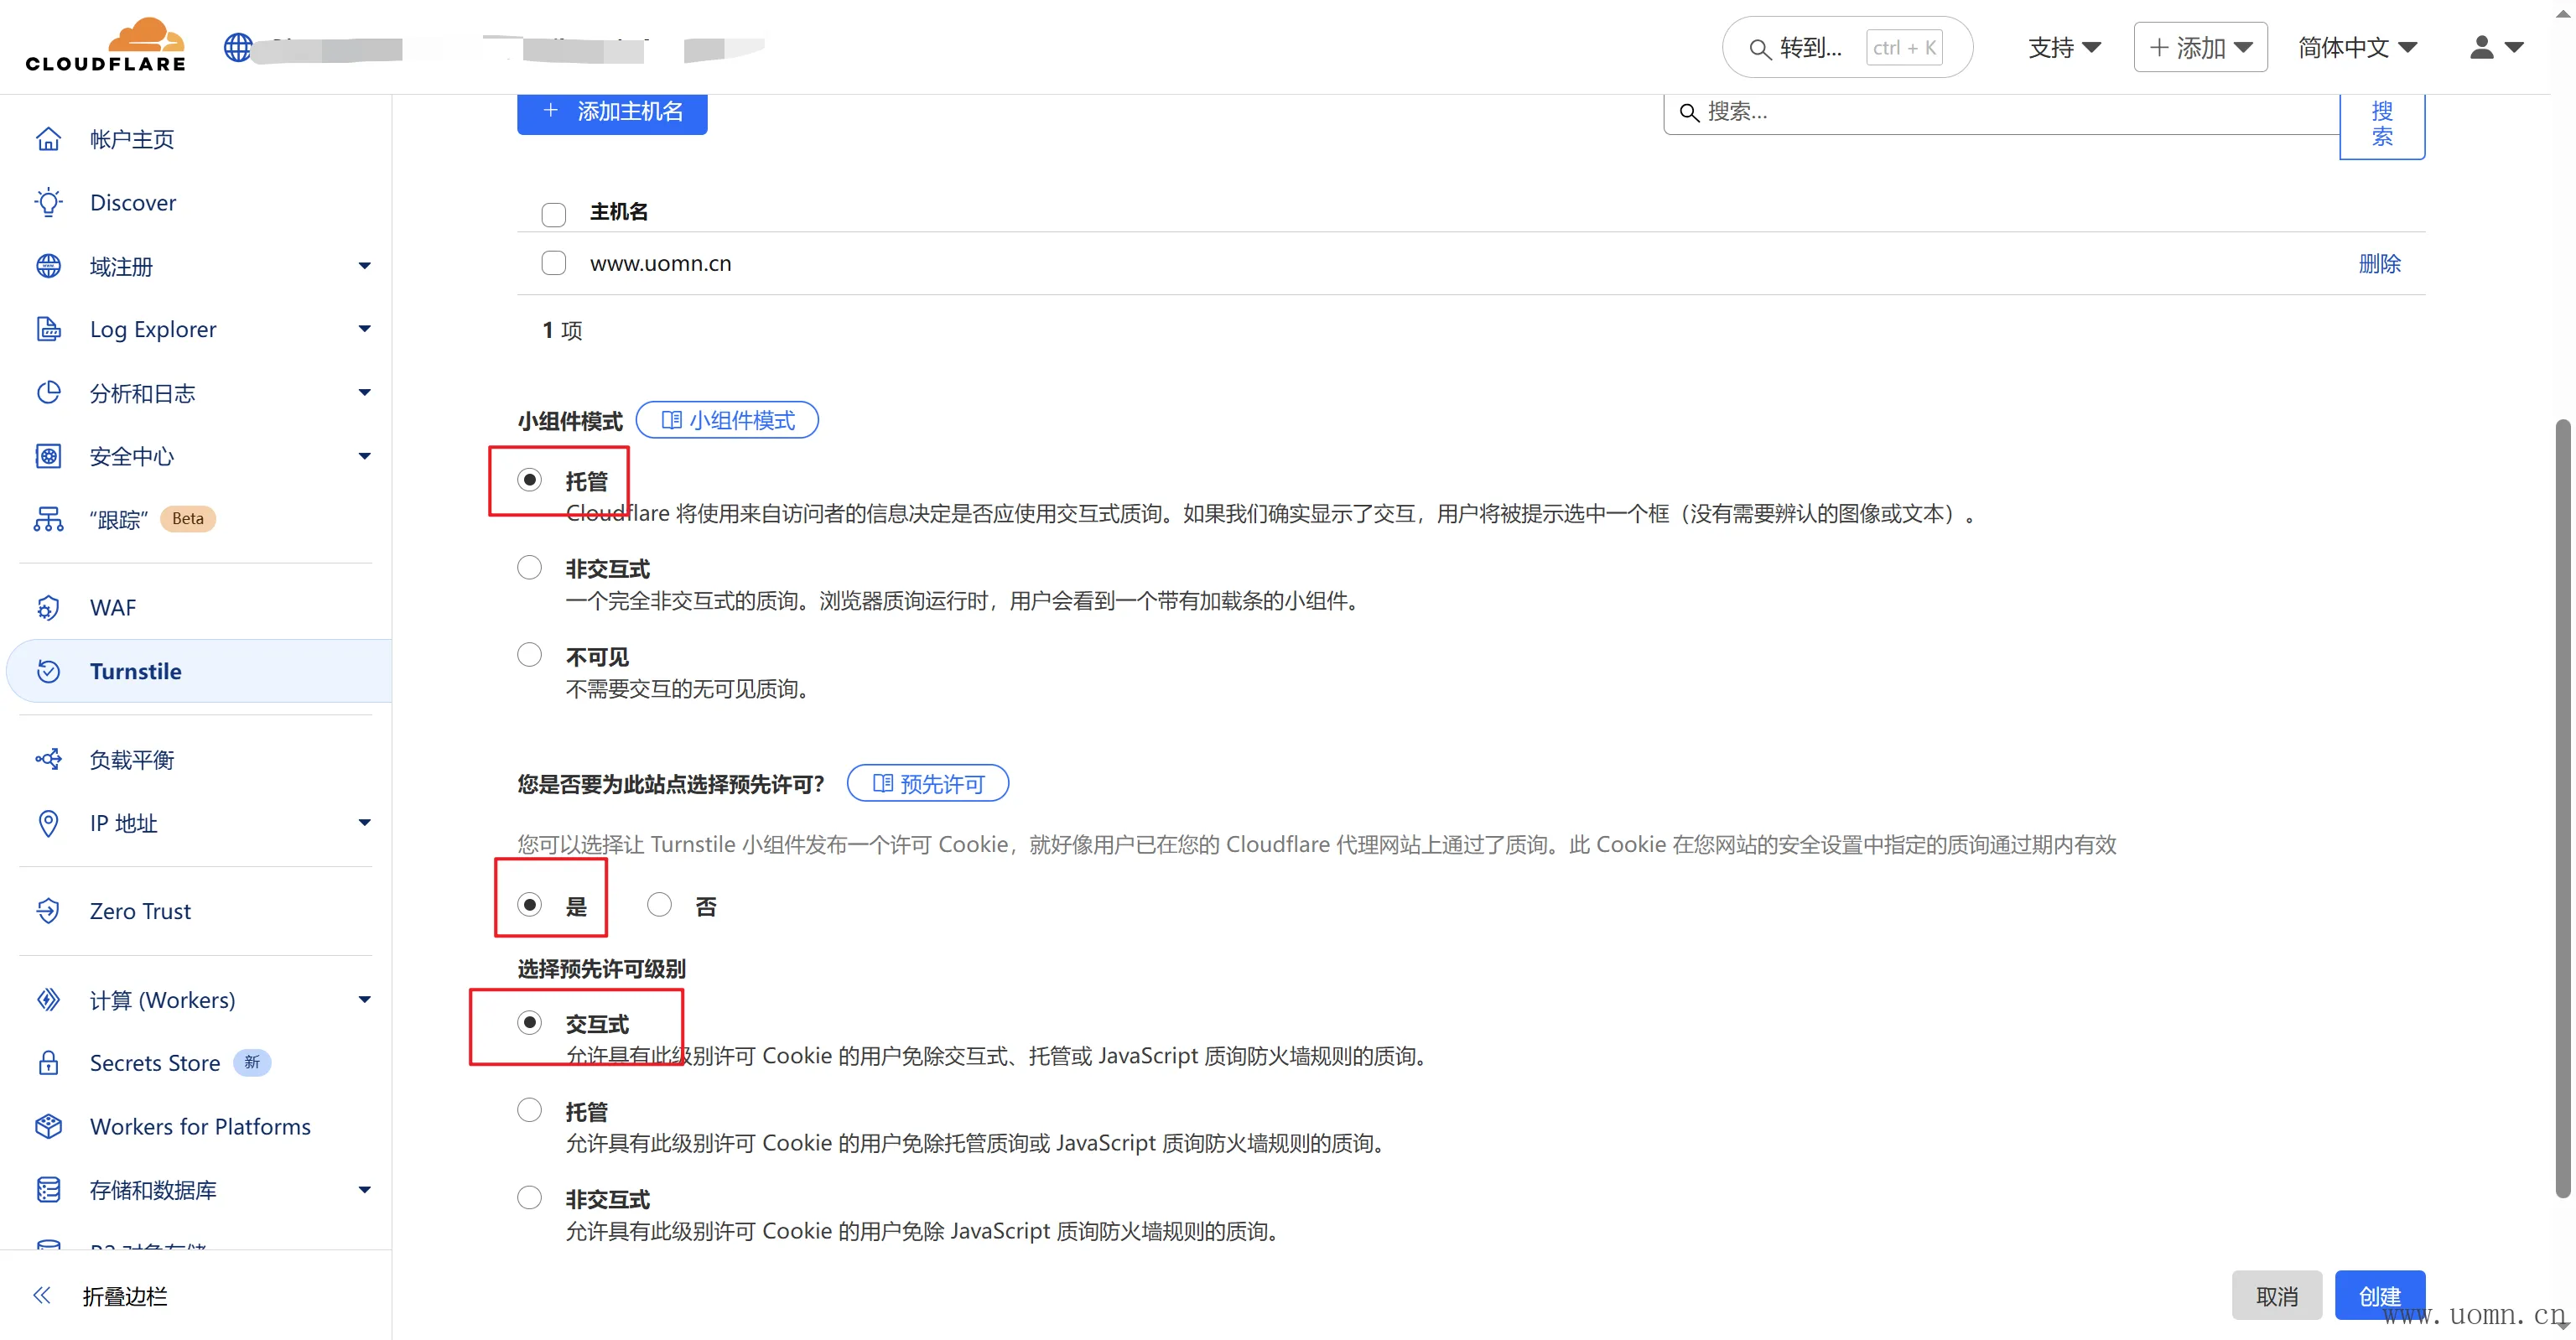Click the Zero Trust icon
Viewport: 2576px width, 1340px height.
(48, 910)
